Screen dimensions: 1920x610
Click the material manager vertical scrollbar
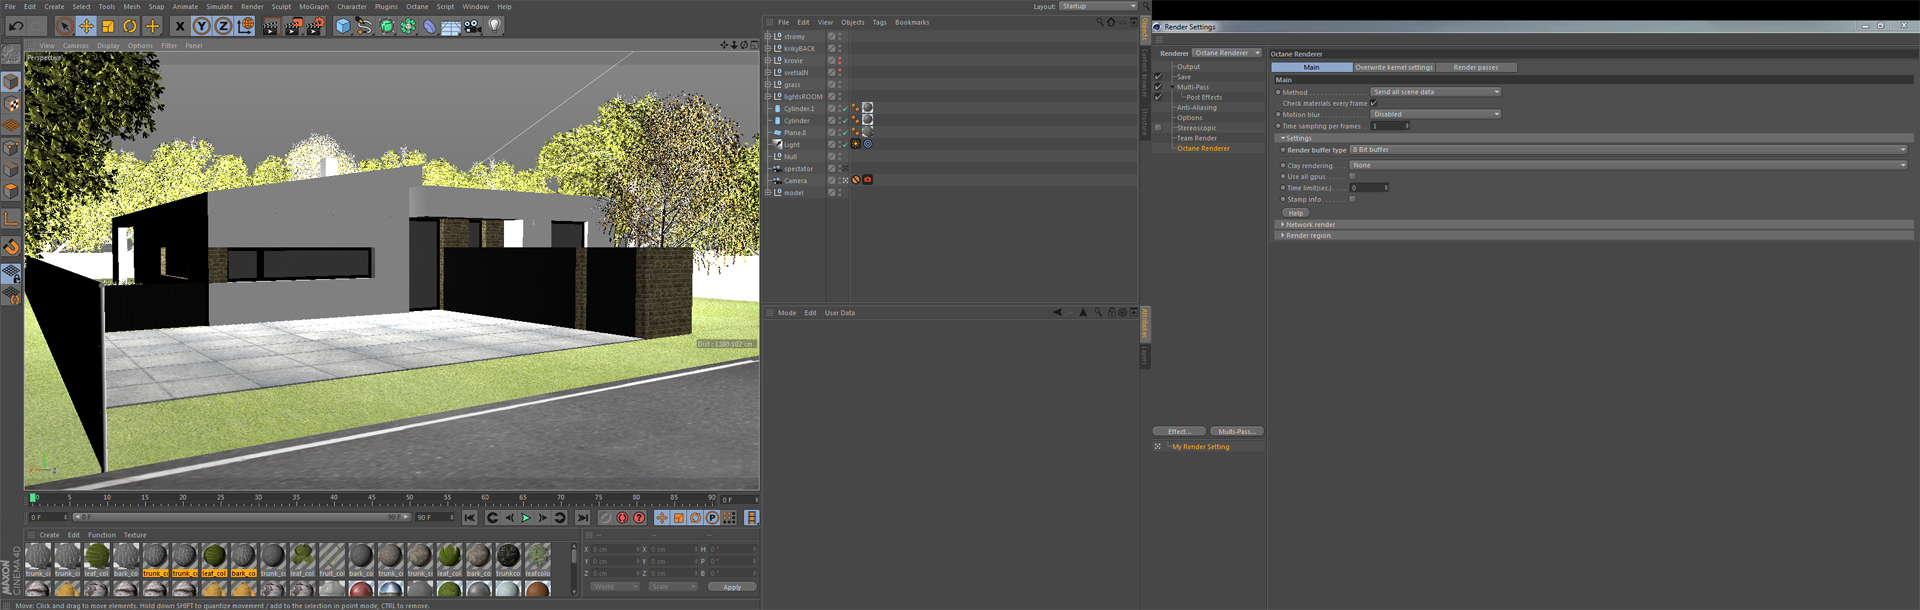pos(574,568)
